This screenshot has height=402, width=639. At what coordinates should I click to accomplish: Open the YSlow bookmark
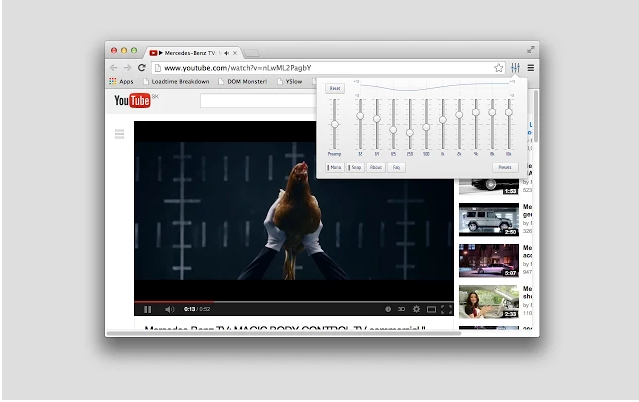[x=289, y=82]
